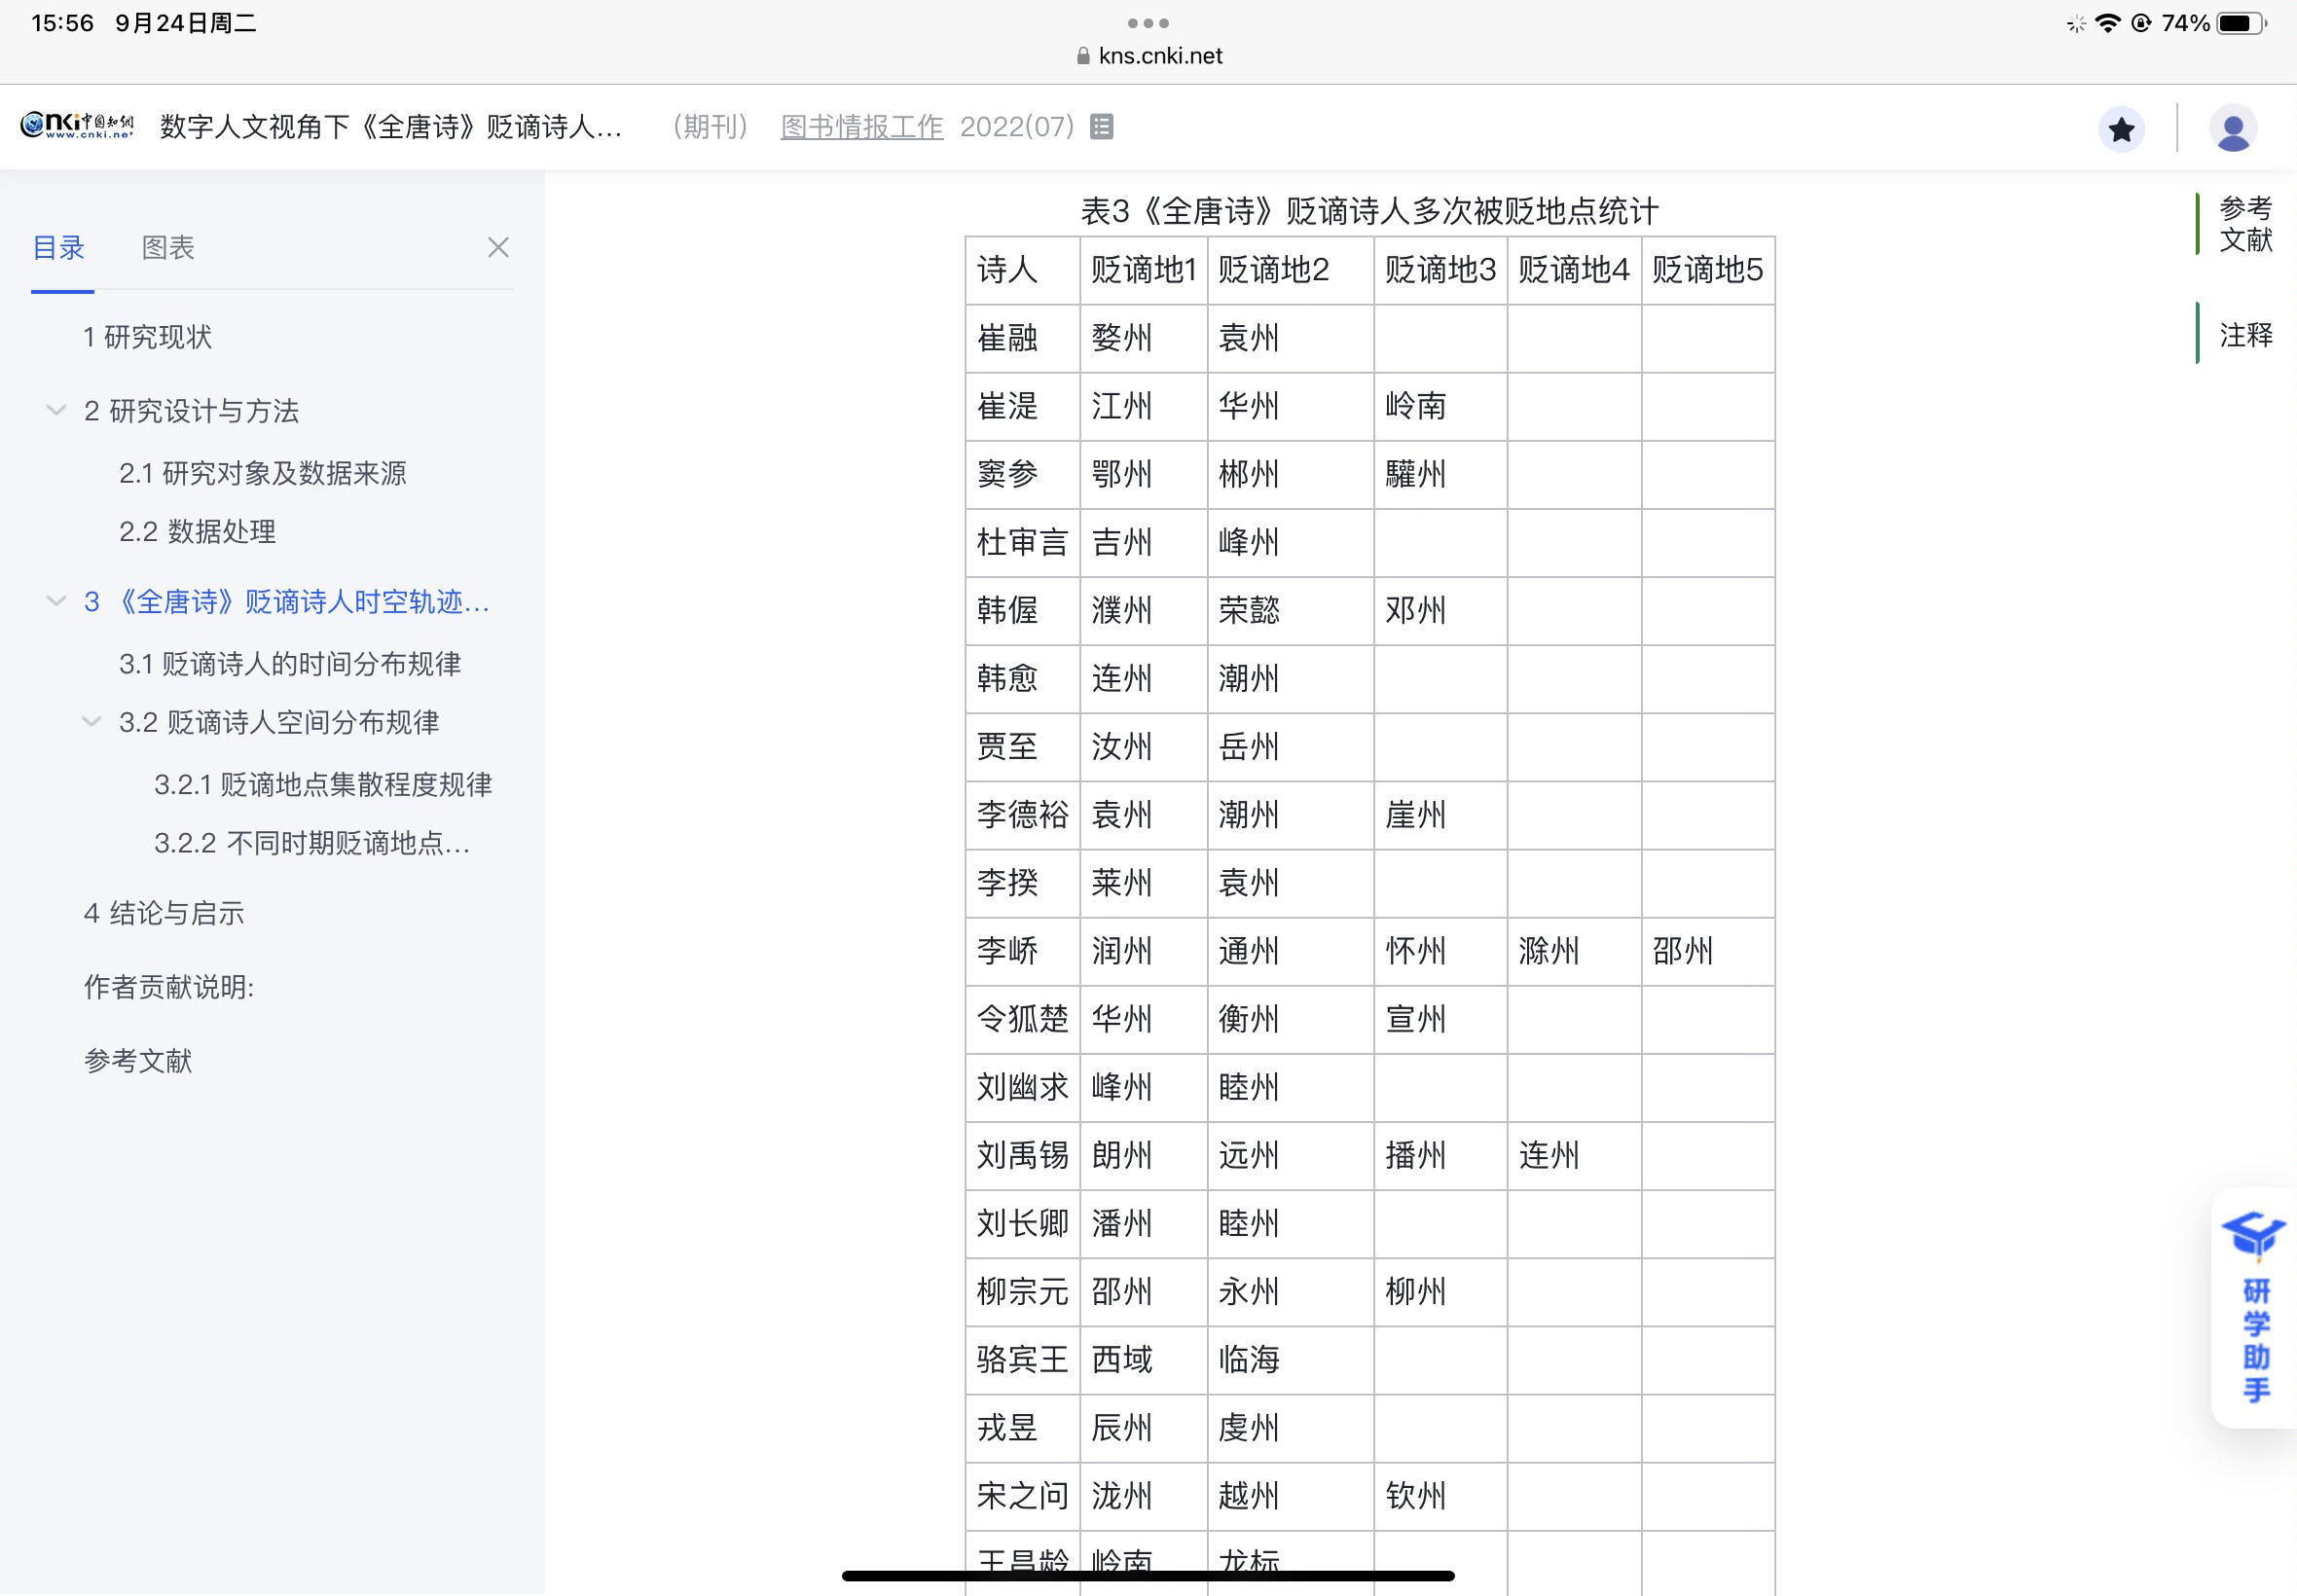Screen dimensions: 2297x1596
Task: Click the 韩偓 table cell
Action: click(1022, 610)
